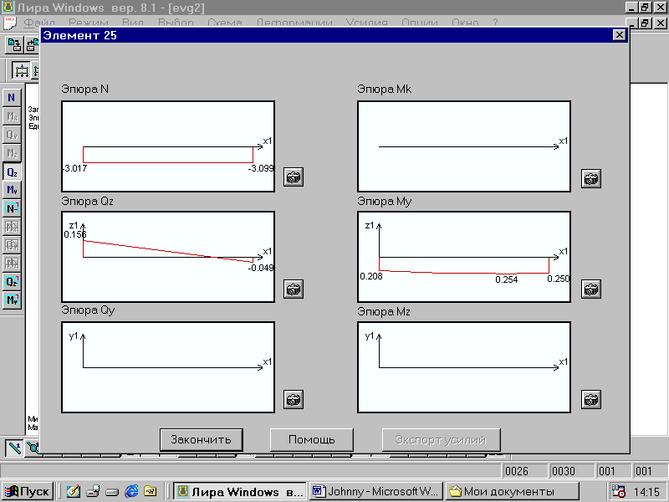
Task: Capture the Эпюра Qy diagram with its camera icon
Action: tap(294, 400)
